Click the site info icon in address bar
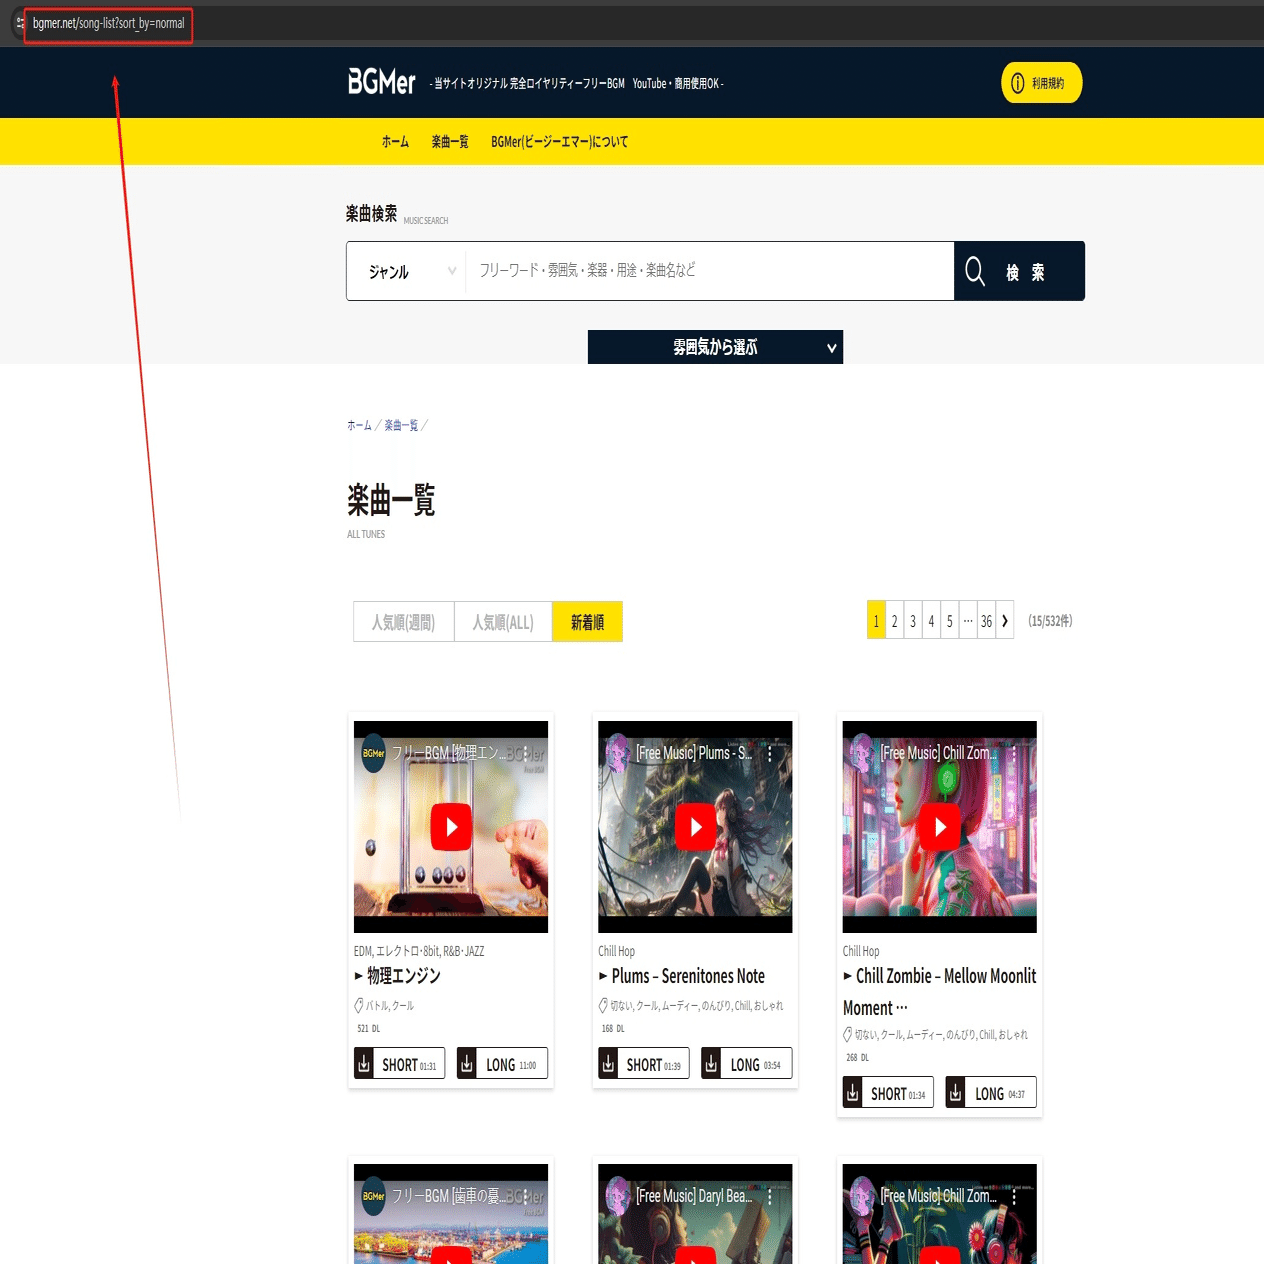Screen dimensions: 1264x1264 click(x=19, y=23)
